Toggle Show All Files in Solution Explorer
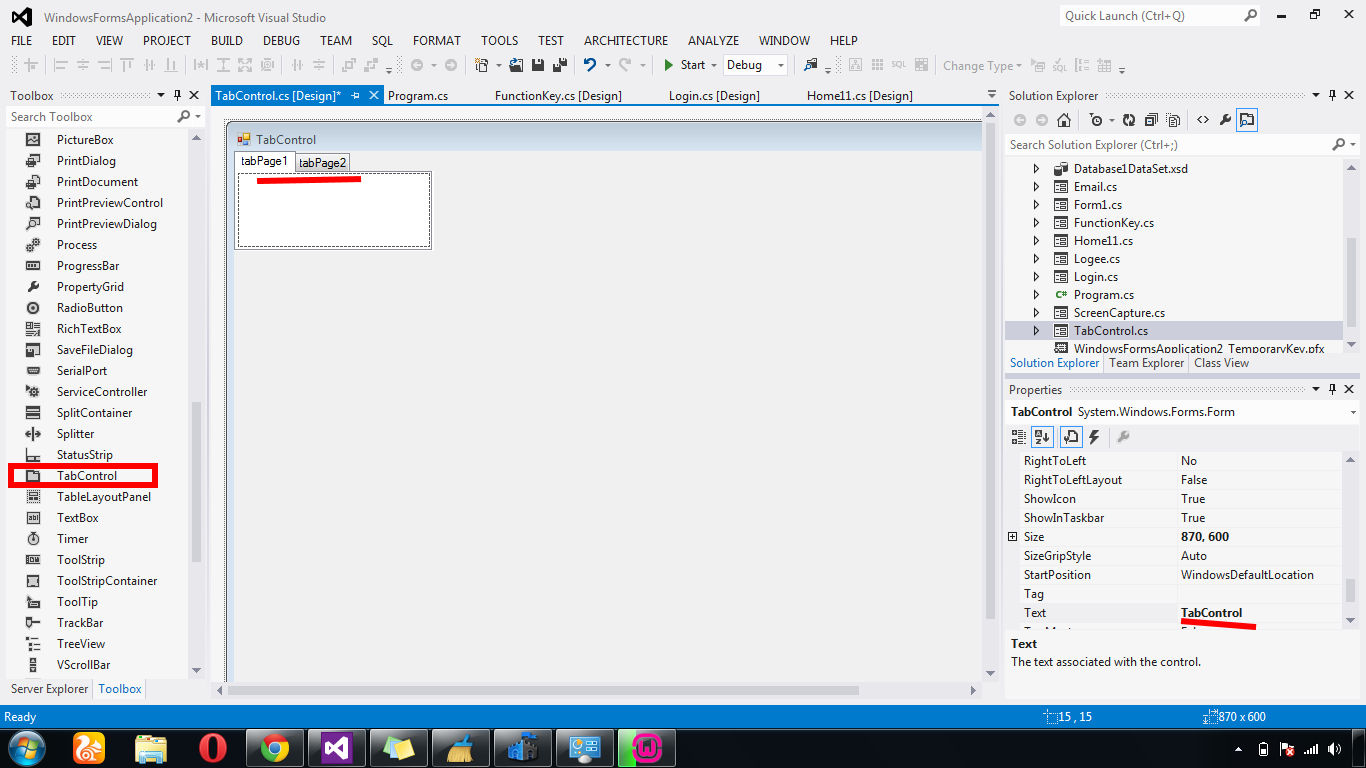Viewport: 1366px width, 768px height. pyautogui.click(x=1173, y=121)
